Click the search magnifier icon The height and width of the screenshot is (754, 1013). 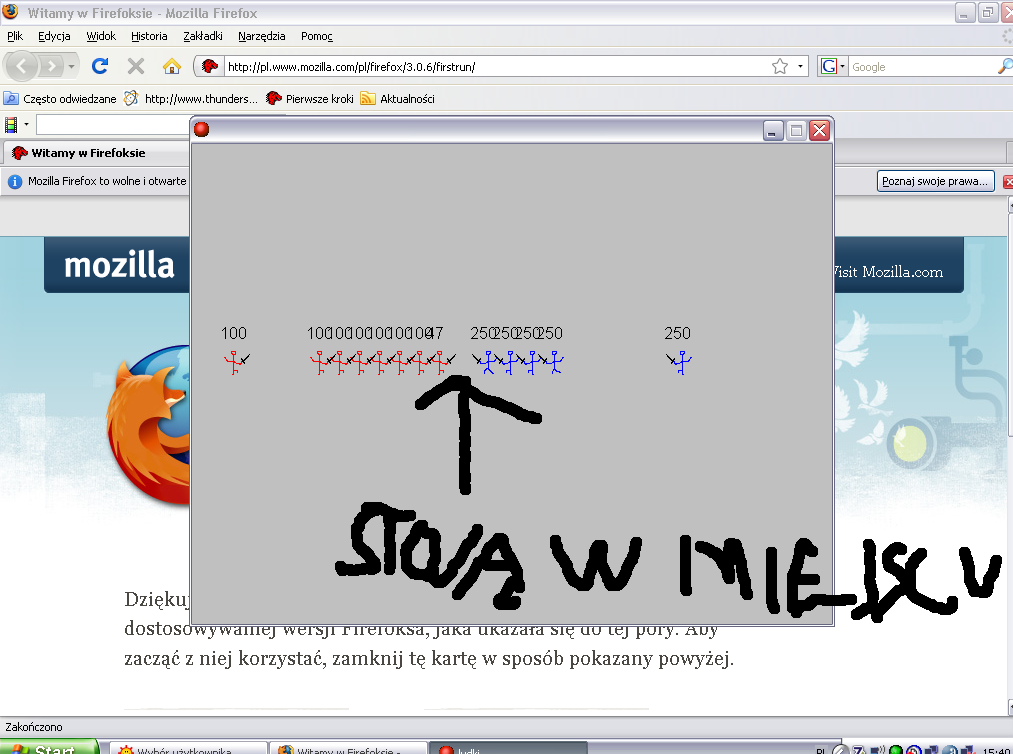[x=1004, y=66]
